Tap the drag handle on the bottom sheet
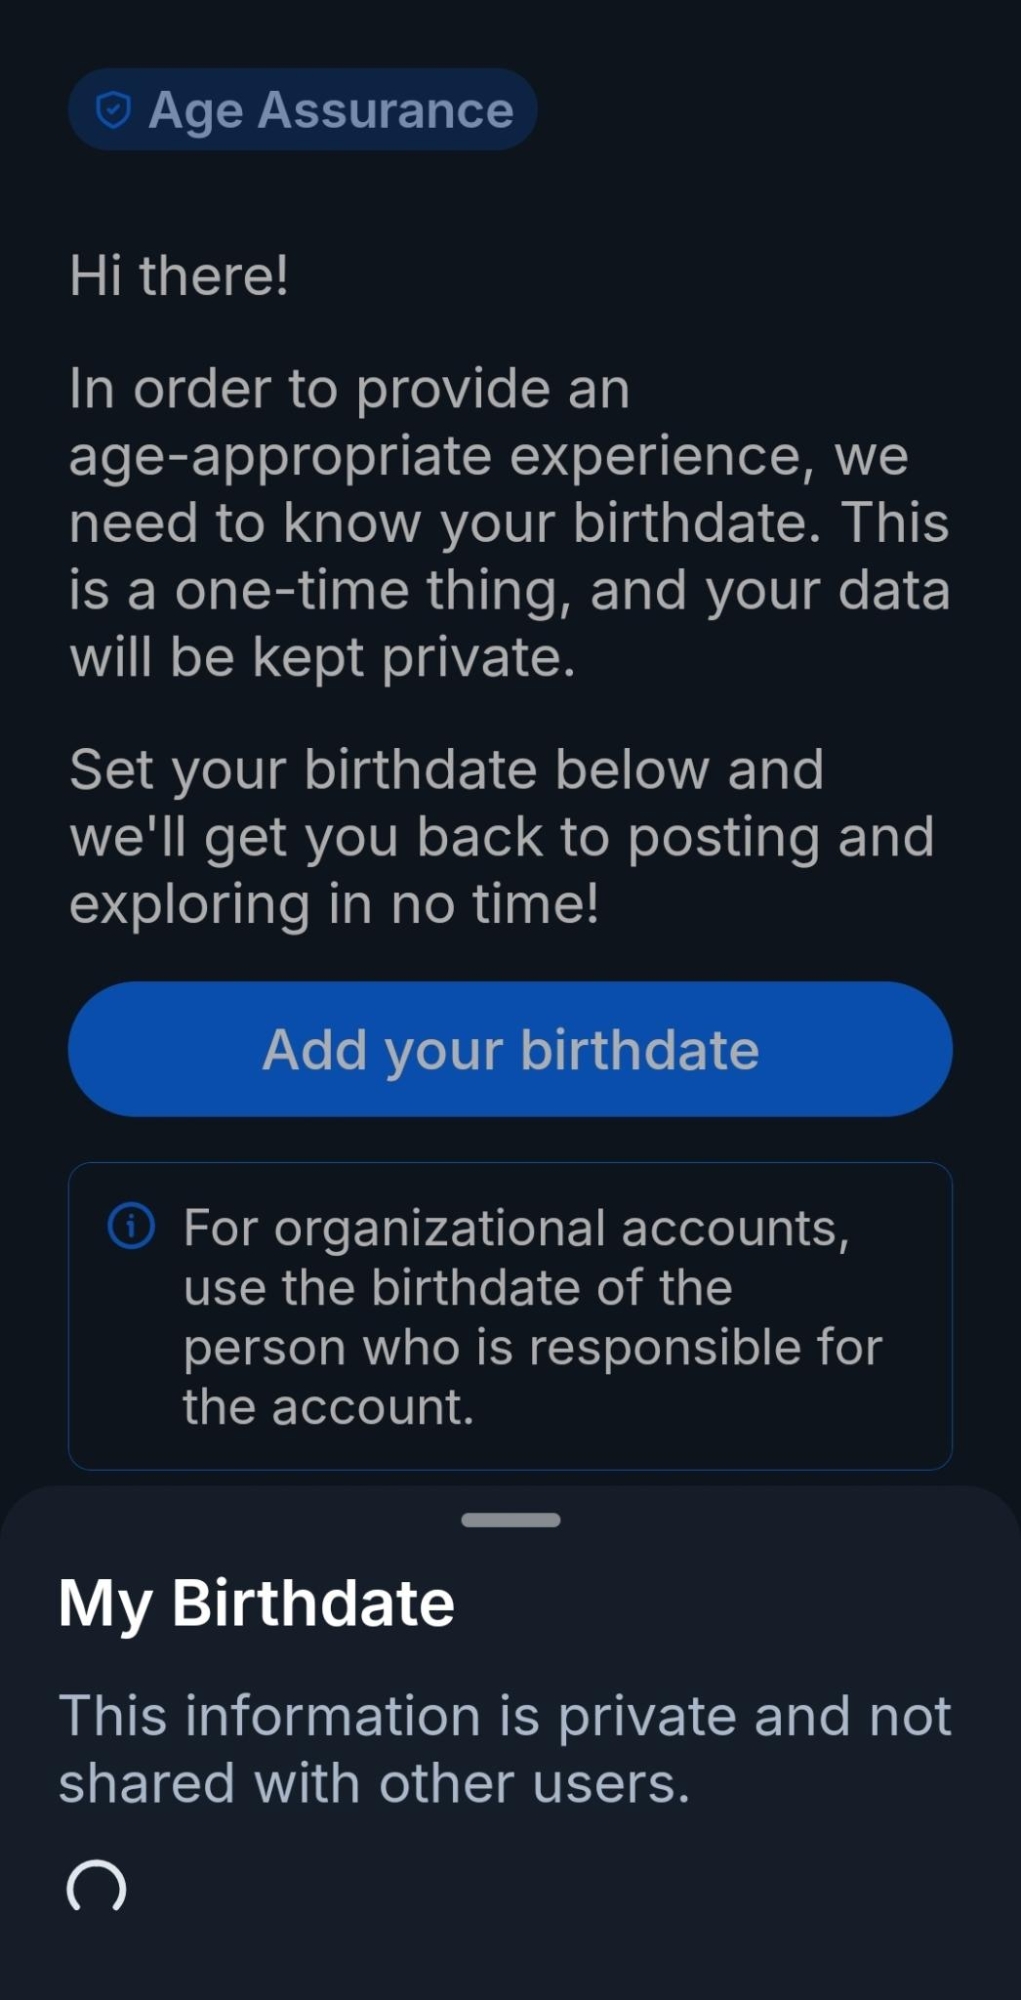This screenshot has height=2000, width=1021. [x=510, y=1520]
